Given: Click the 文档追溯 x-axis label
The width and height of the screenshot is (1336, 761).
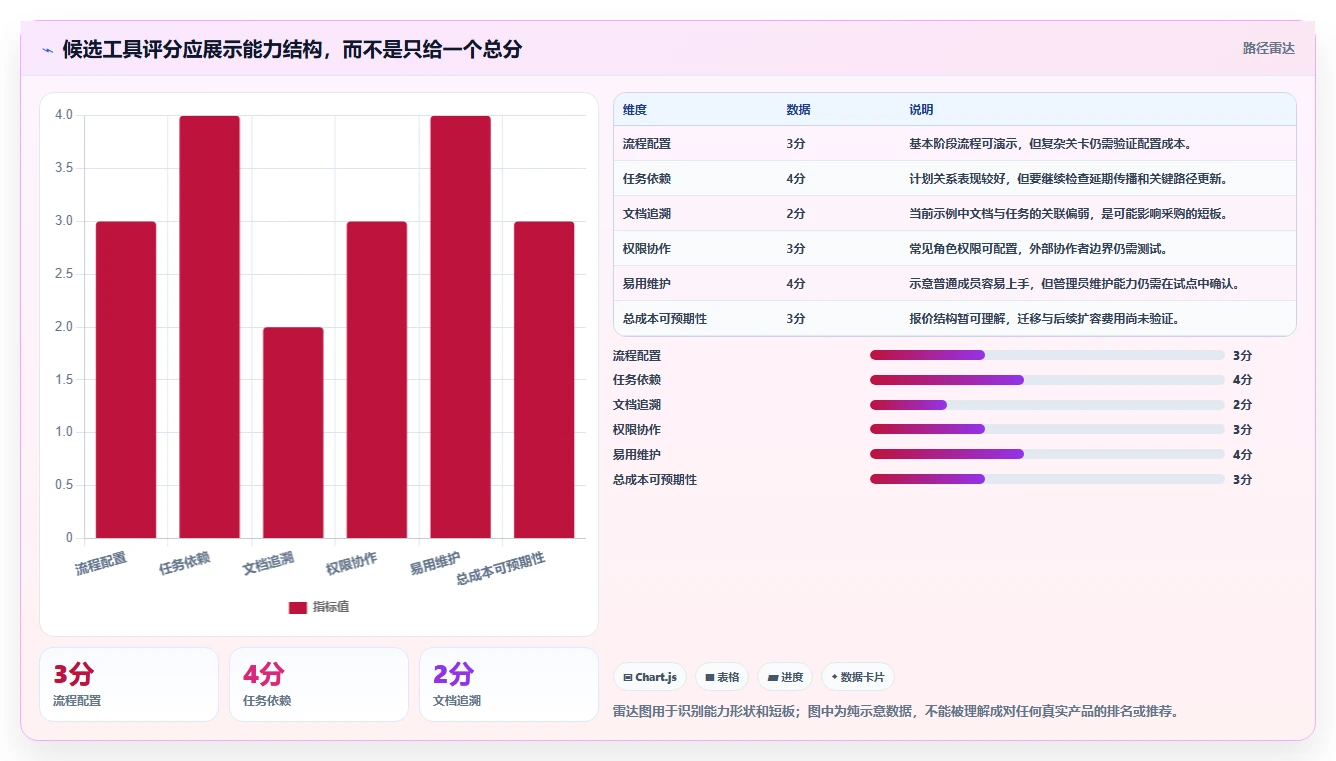Looking at the screenshot, I should coord(268,563).
